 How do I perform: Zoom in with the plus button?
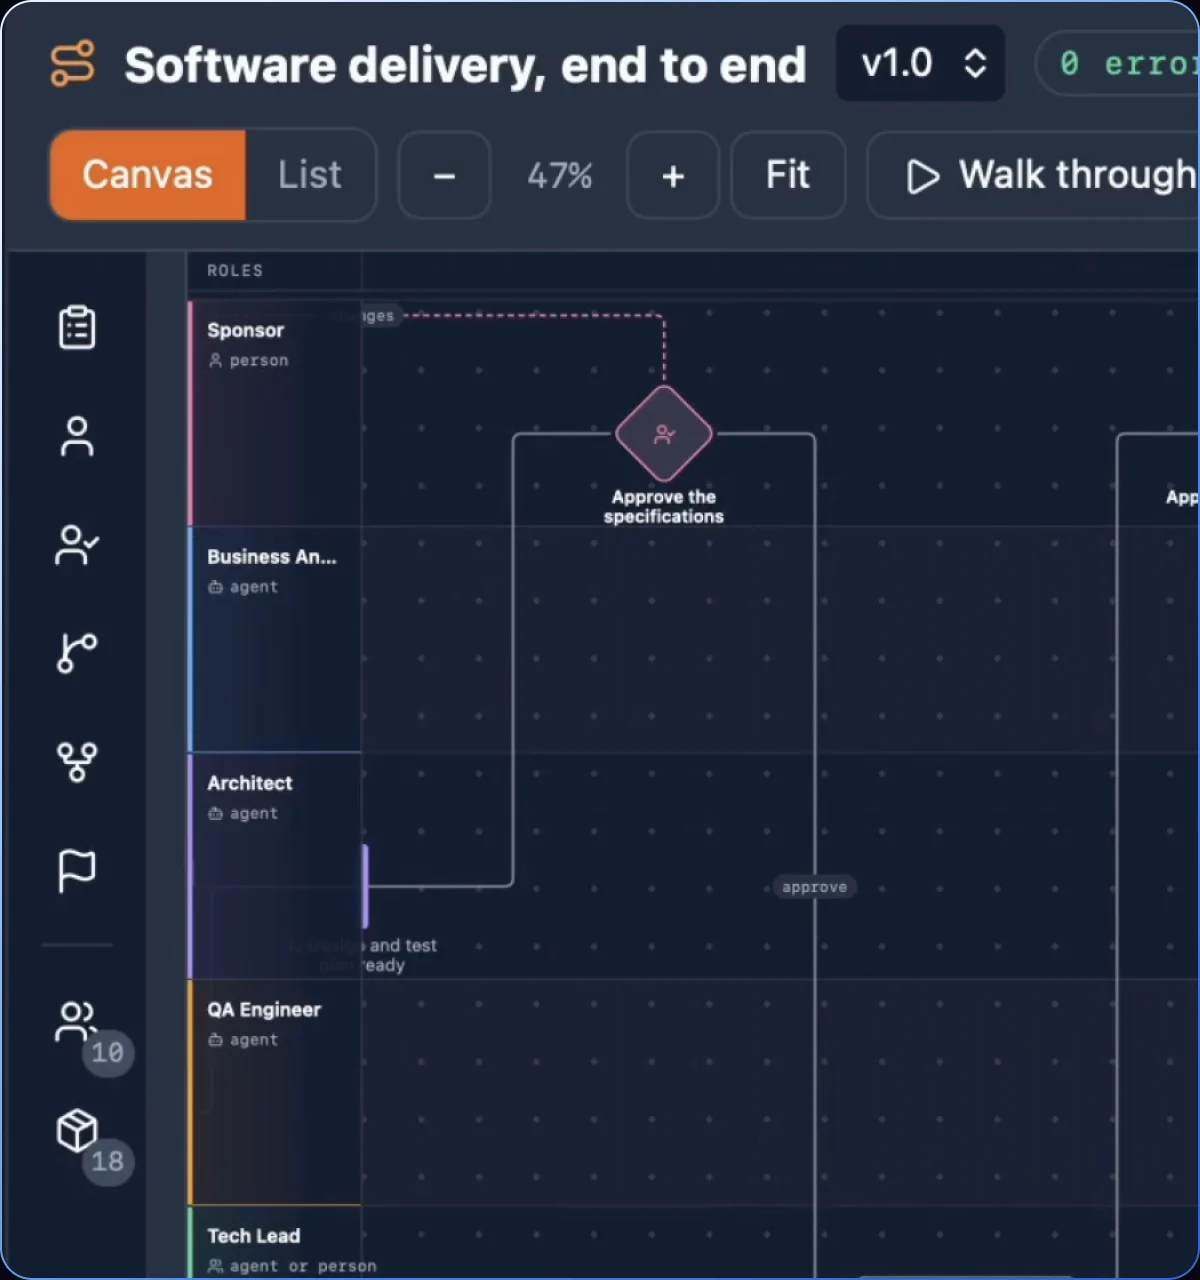(x=673, y=176)
